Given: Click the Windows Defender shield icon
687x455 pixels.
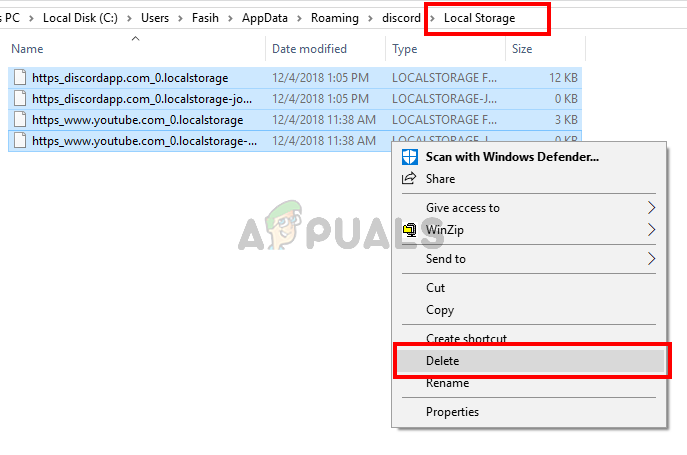Looking at the screenshot, I should click(410, 156).
